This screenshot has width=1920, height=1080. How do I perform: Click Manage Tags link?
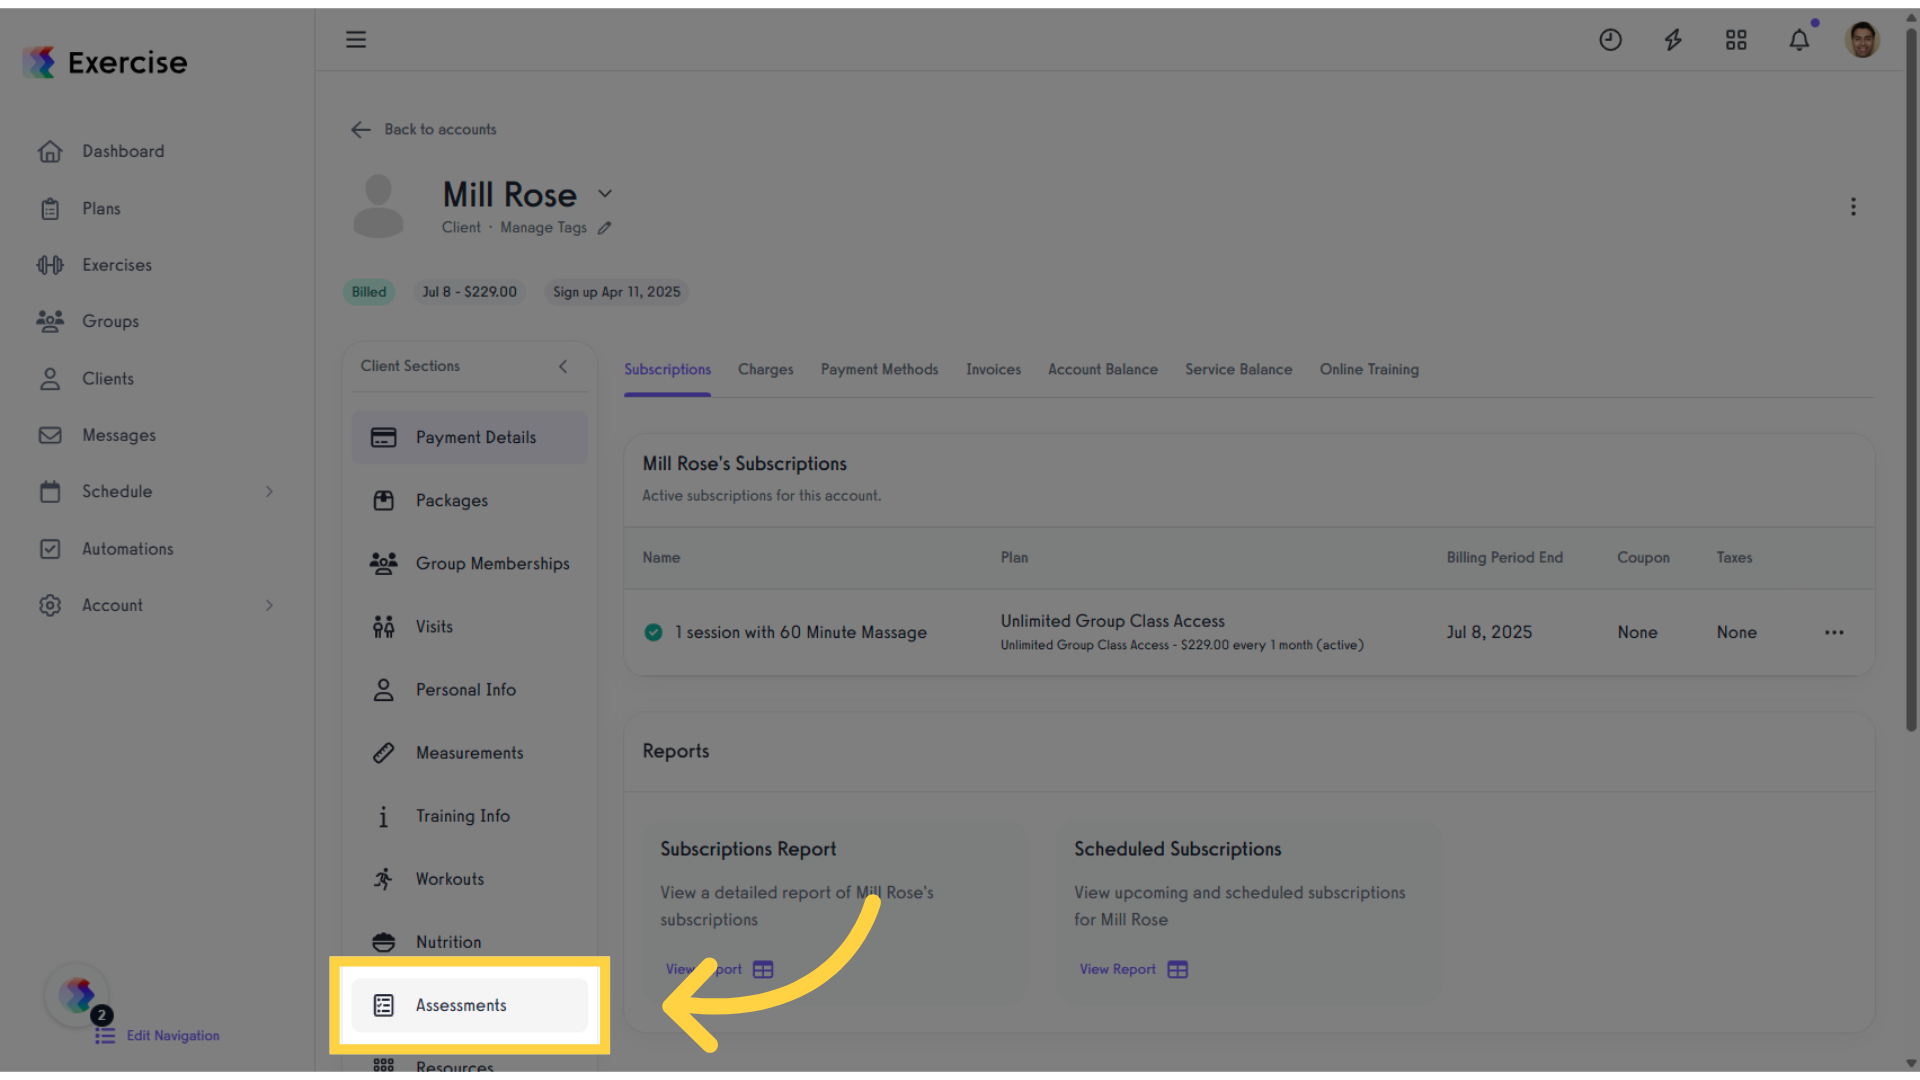(543, 228)
